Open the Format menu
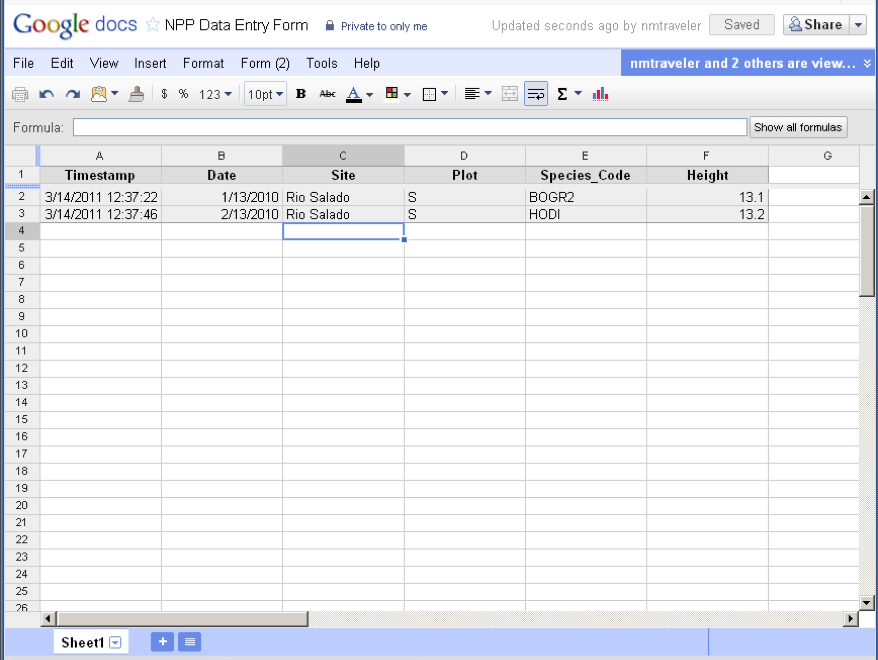 [x=203, y=63]
